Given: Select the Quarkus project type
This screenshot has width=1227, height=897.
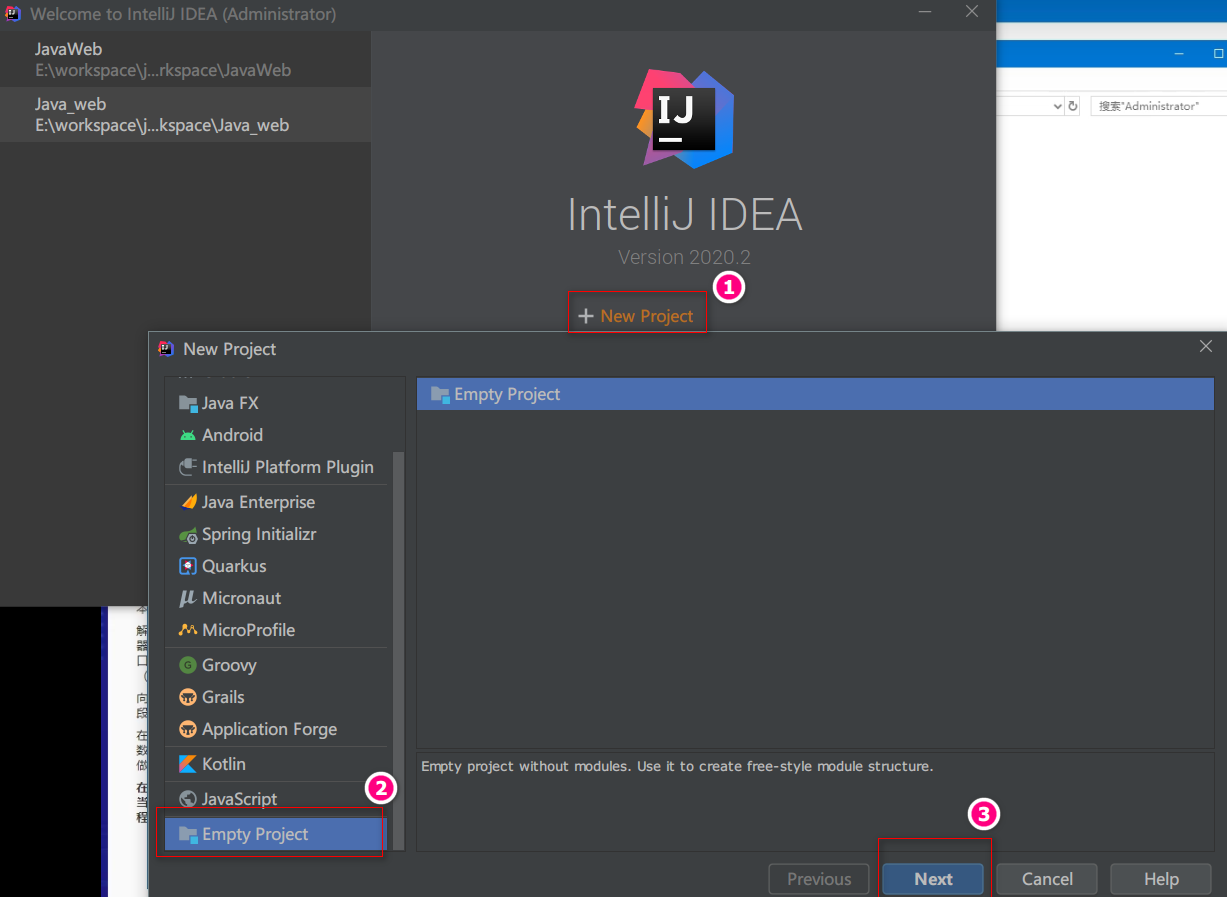Looking at the screenshot, I should click(275, 566).
